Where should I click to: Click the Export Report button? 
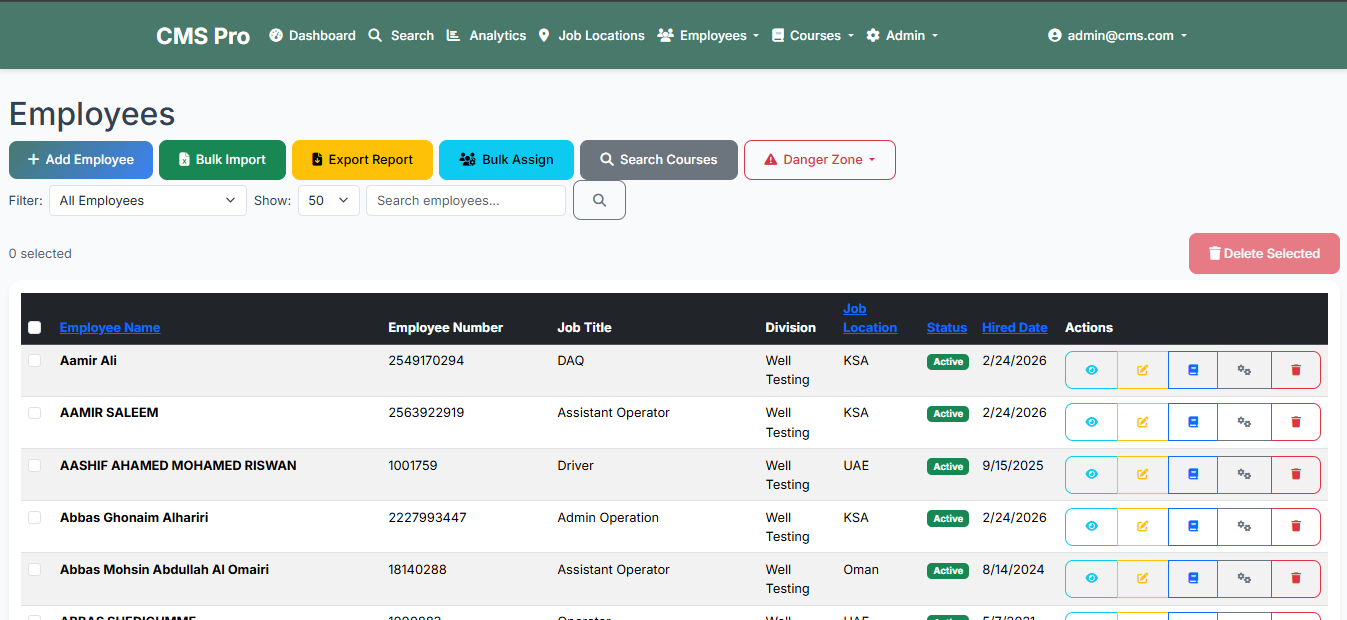pyautogui.click(x=362, y=160)
